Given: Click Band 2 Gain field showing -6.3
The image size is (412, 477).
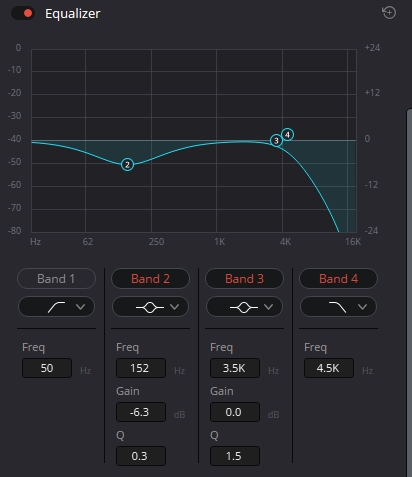Looking at the screenshot, I should 141,412.
